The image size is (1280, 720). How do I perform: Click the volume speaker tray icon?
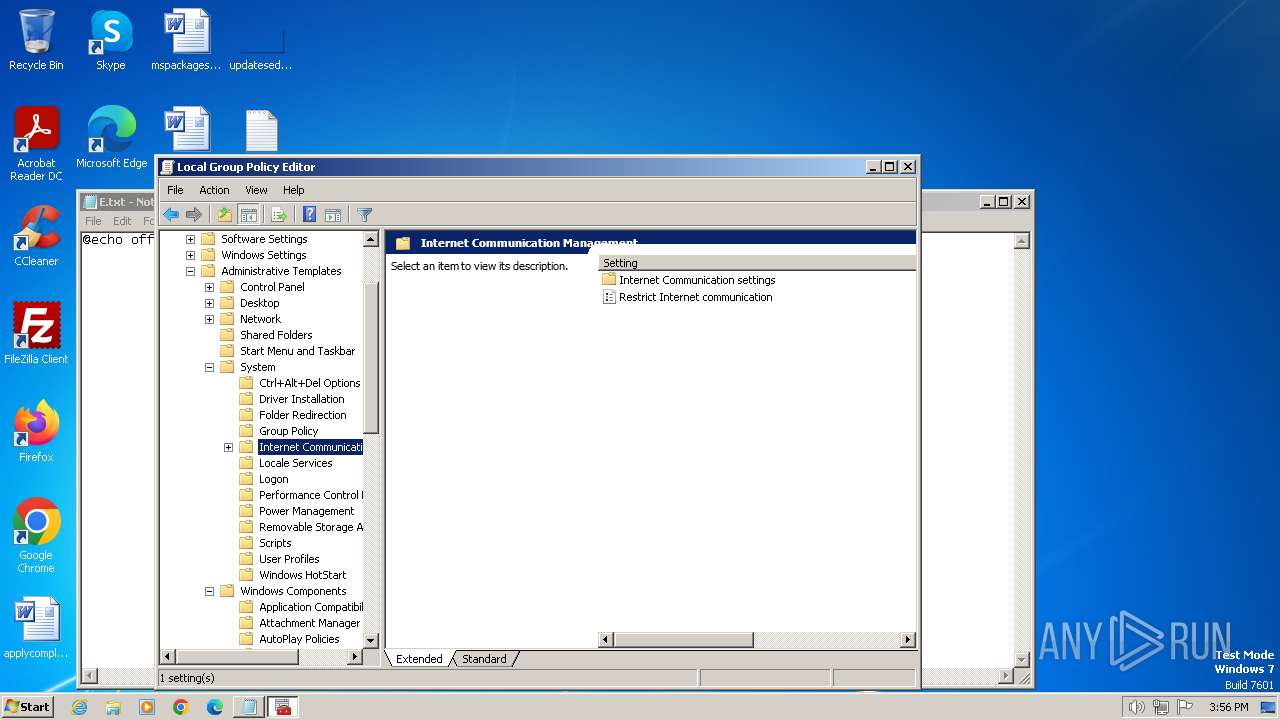tap(1136, 707)
